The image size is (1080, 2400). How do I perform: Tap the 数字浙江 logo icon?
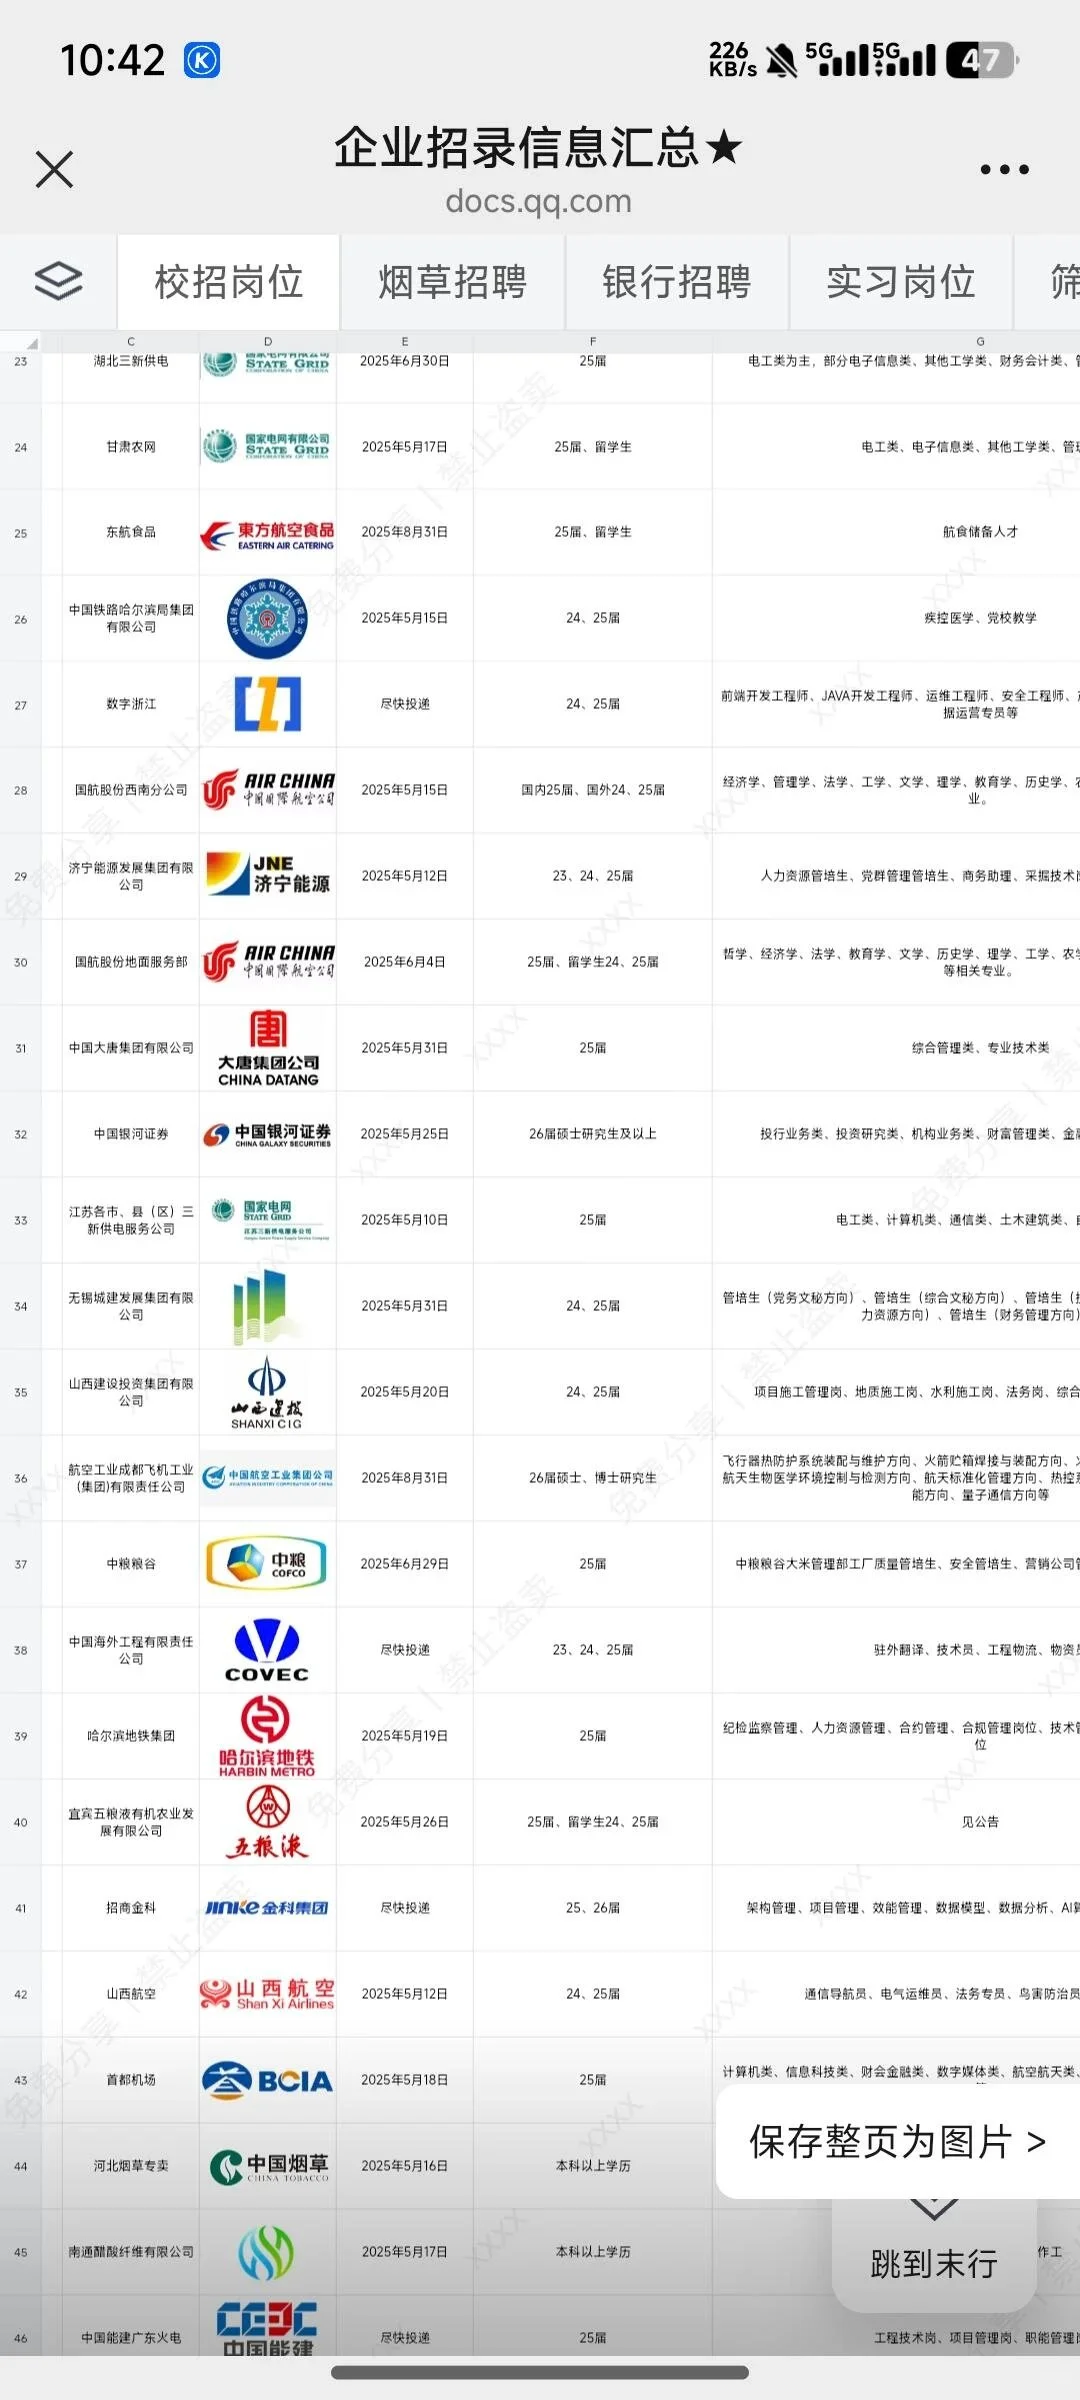point(267,704)
